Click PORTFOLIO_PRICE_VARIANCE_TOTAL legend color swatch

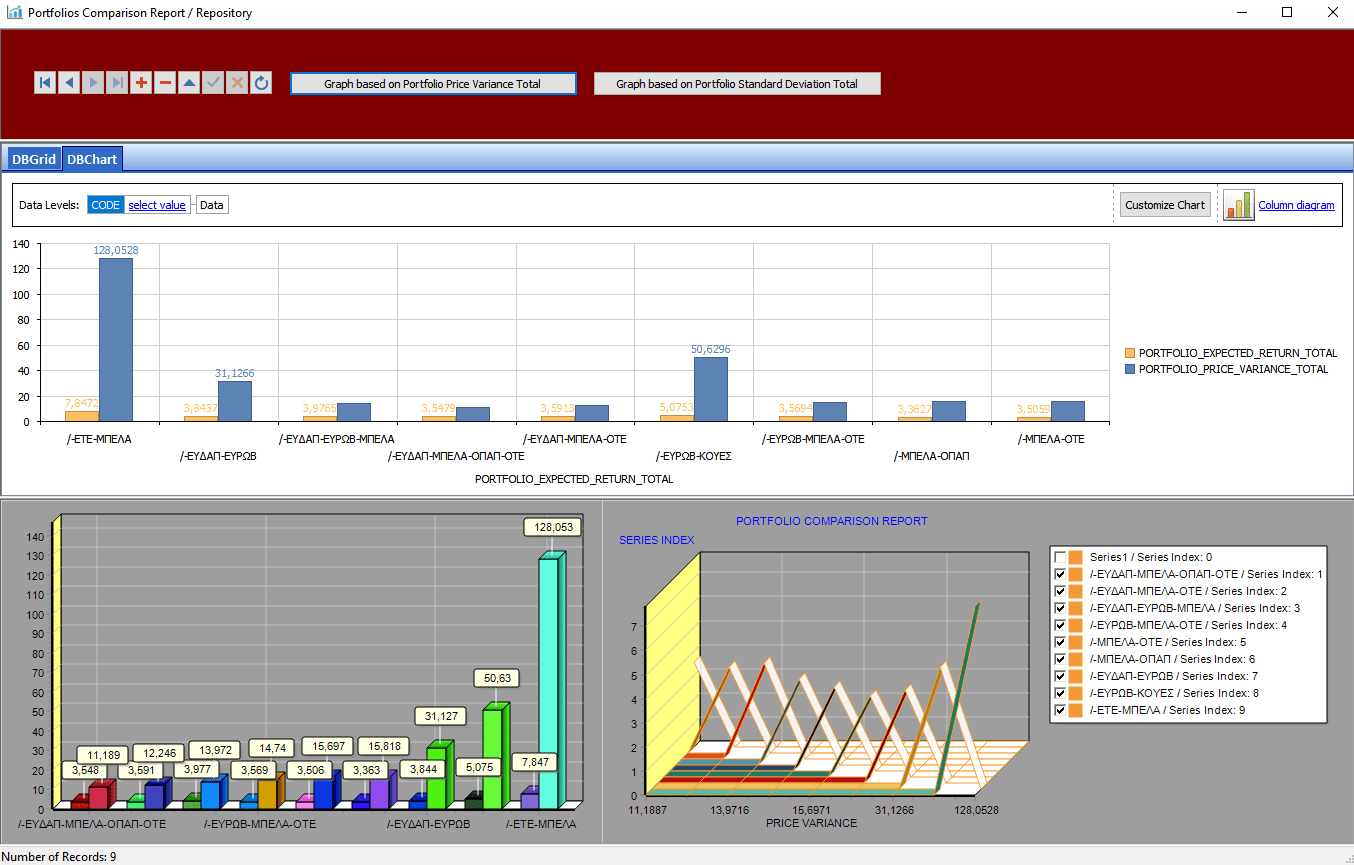click(1130, 369)
